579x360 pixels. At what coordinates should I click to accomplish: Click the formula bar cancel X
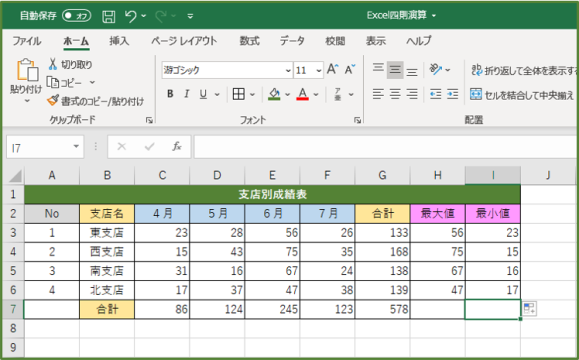coord(121,147)
